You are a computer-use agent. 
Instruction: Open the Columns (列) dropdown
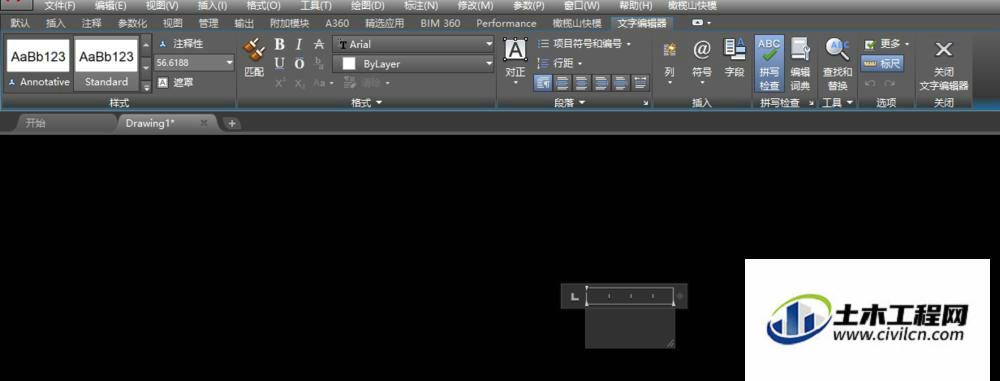(670, 62)
